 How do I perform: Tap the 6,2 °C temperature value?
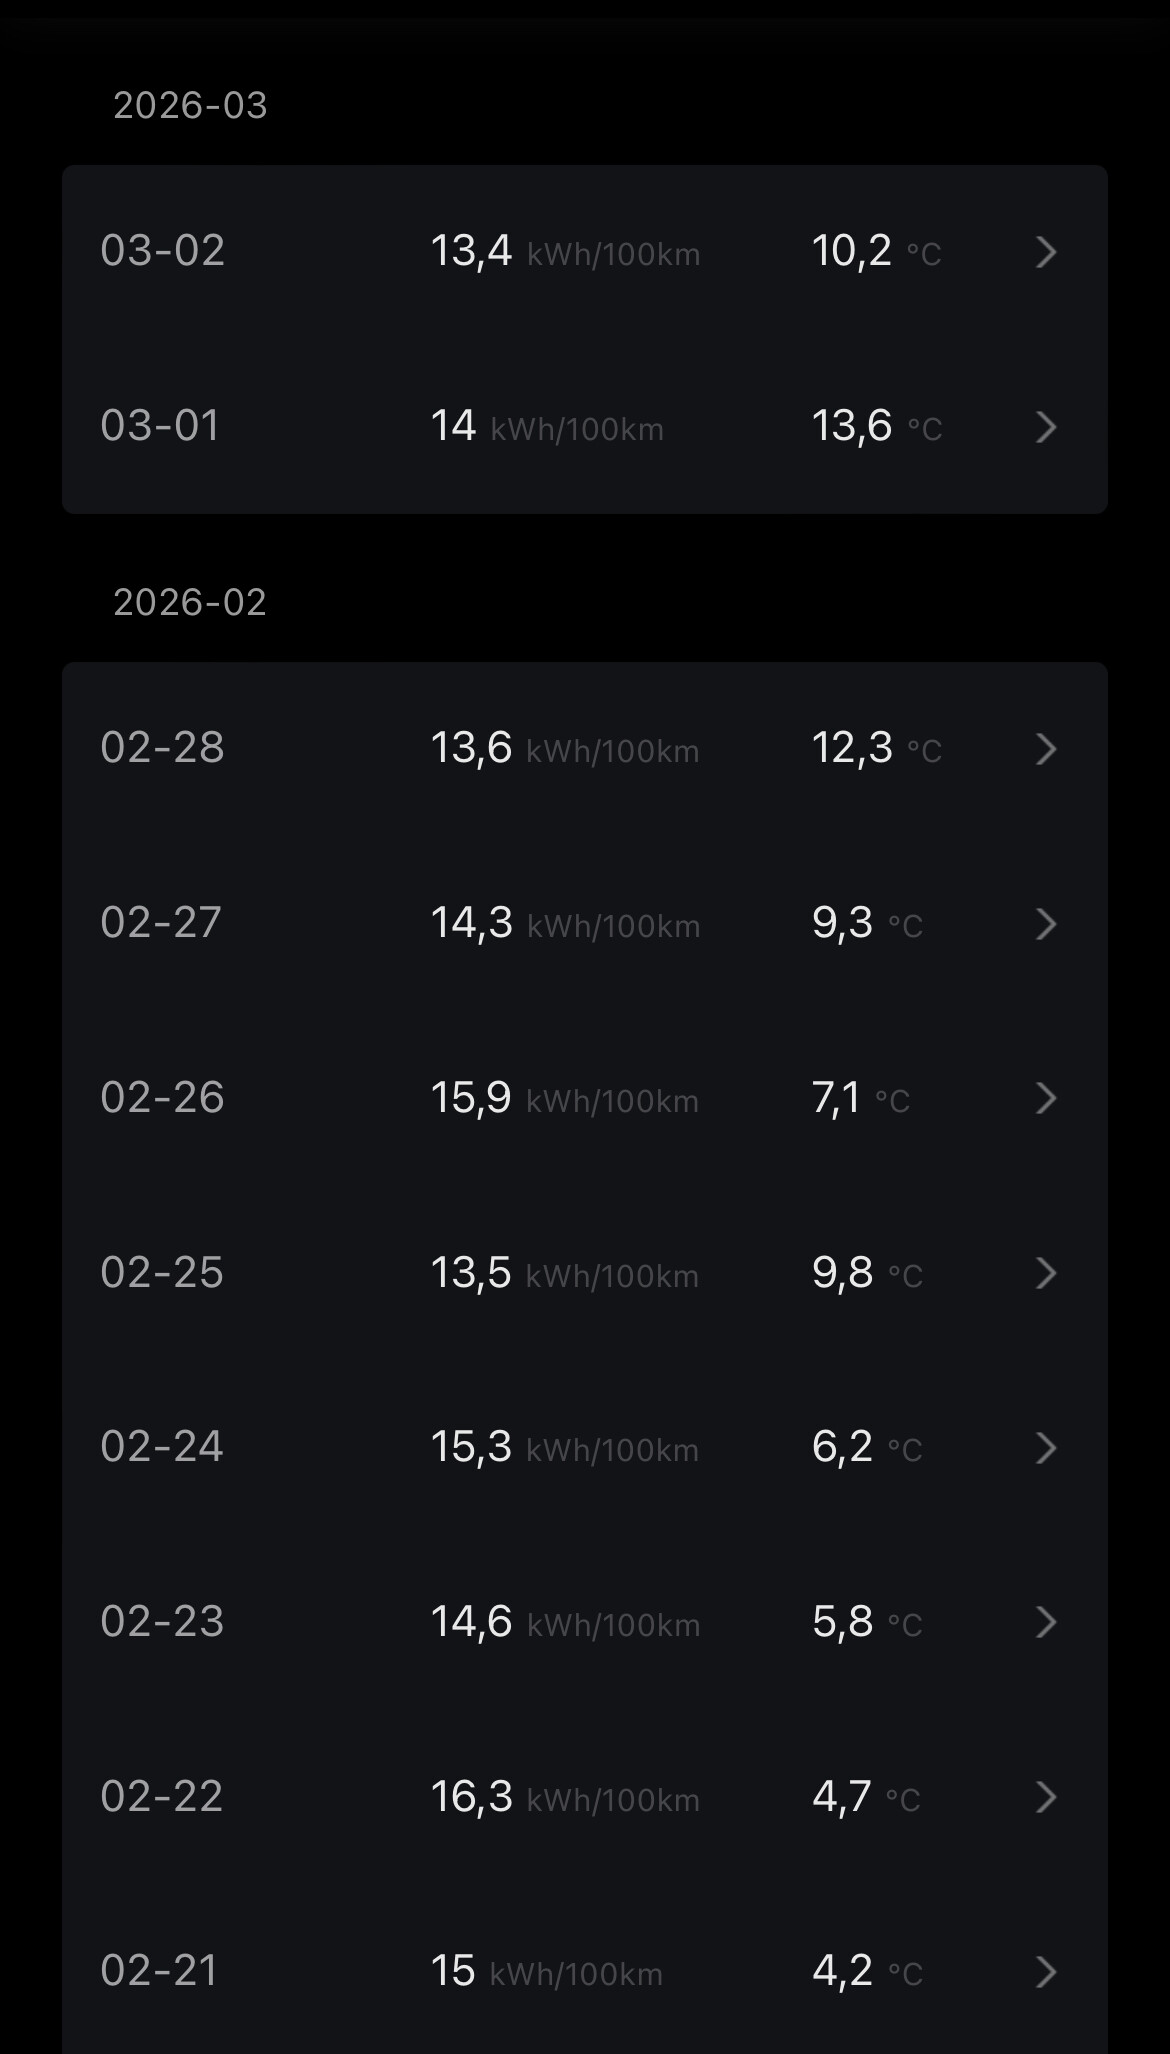tap(866, 1447)
